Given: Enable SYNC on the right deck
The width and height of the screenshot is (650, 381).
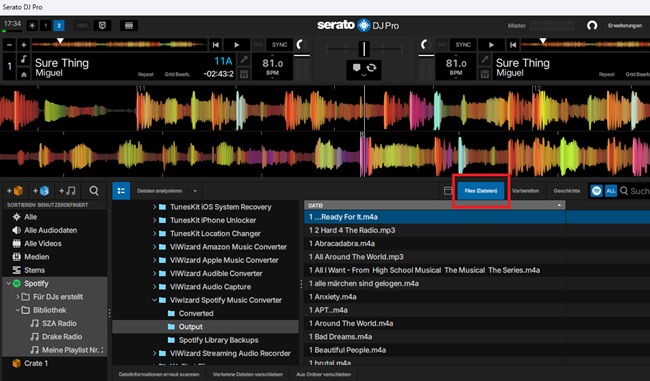Looking at the screenshot, I should [x=463, y=45].
